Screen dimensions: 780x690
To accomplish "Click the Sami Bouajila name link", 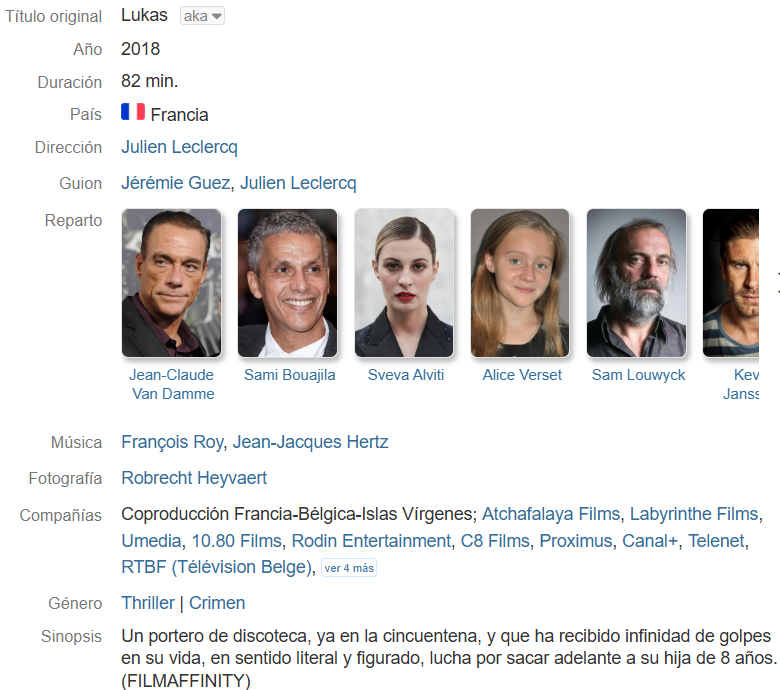I will [x=290, y=375].
